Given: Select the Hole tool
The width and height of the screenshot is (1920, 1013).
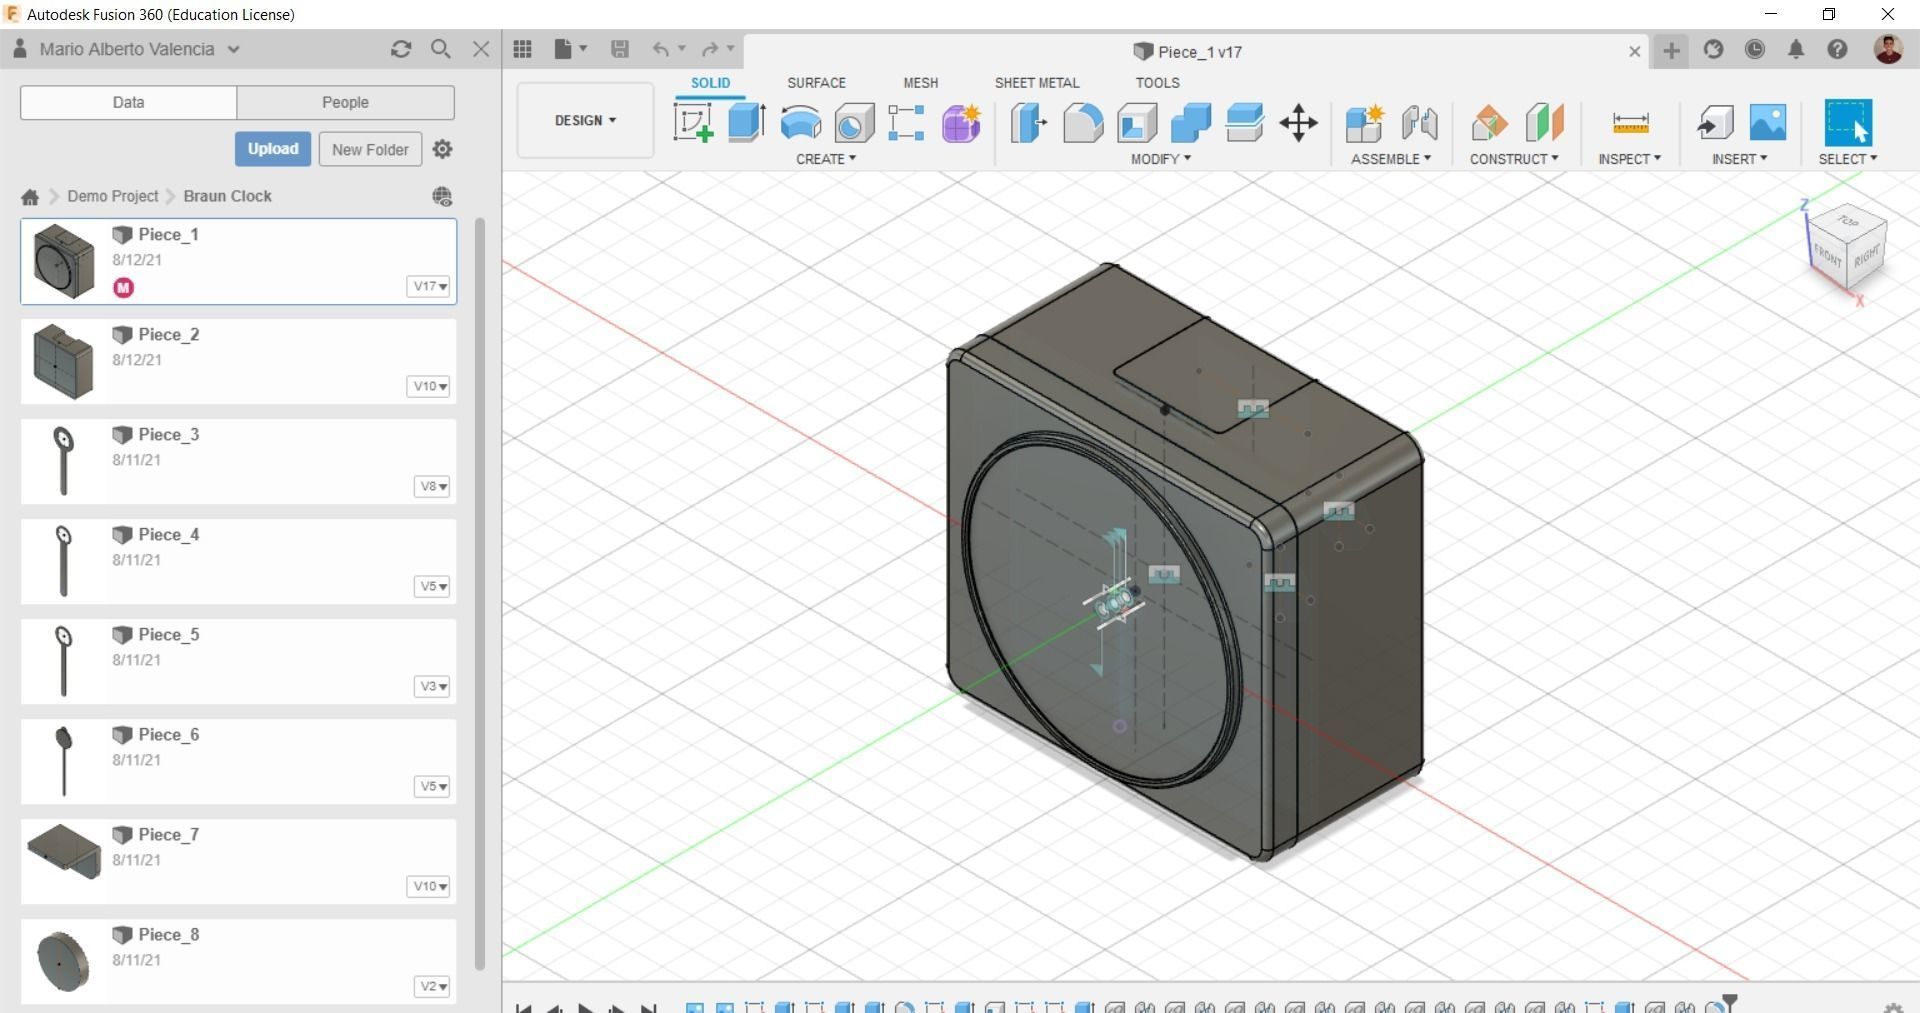Looking at the screenshot, I should pyautogui.click(x=854, y=123).
